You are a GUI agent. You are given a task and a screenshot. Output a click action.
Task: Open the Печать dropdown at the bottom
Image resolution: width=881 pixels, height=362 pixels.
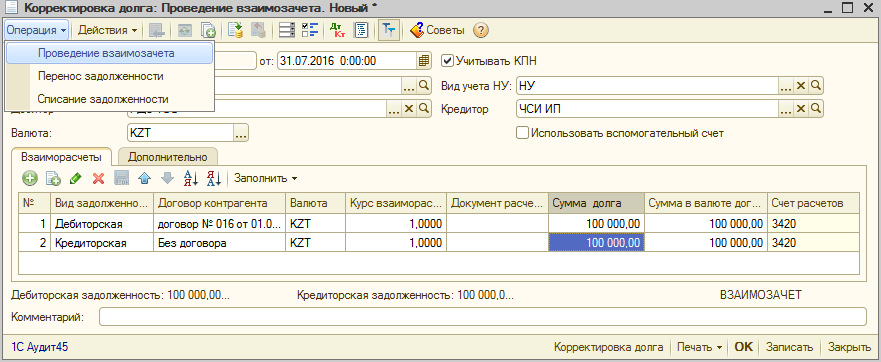(700, 347)
